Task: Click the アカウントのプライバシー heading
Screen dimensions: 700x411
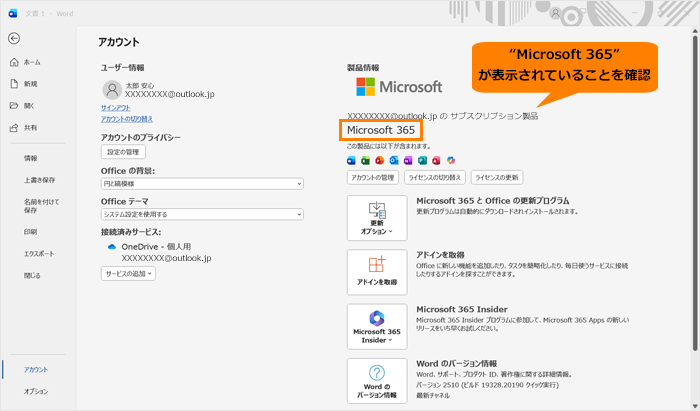Action: coord(141,137)
